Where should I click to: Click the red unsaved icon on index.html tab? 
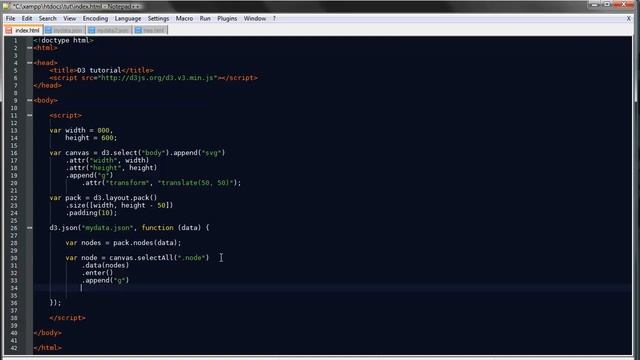(x=9, y=30)
